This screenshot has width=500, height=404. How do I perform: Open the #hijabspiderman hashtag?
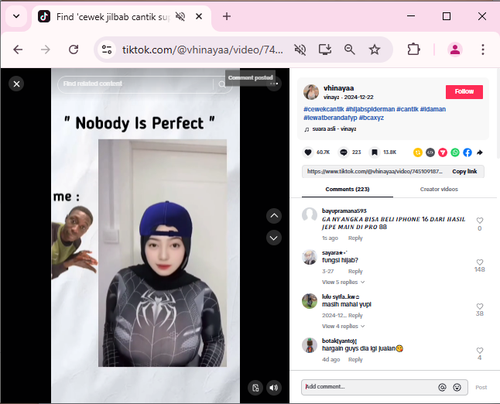pos(370,109)
